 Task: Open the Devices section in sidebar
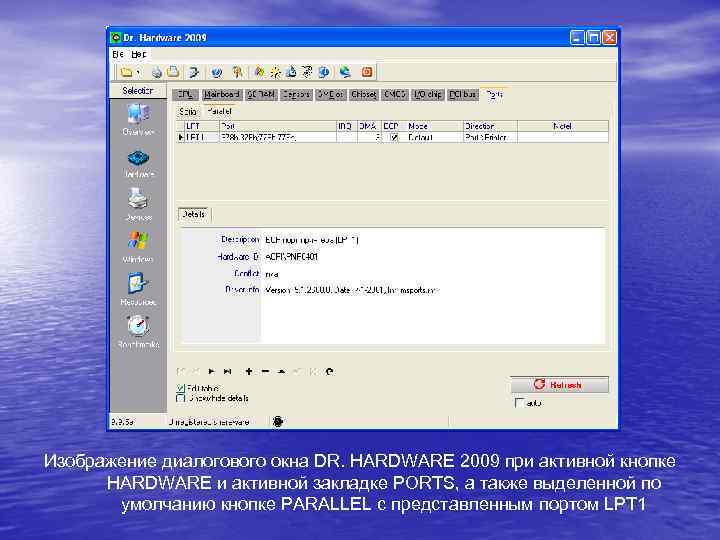[138, 205]
